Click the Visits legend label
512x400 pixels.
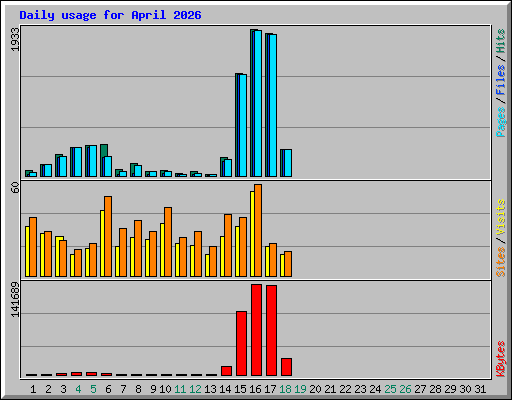(x=500, y=218)
